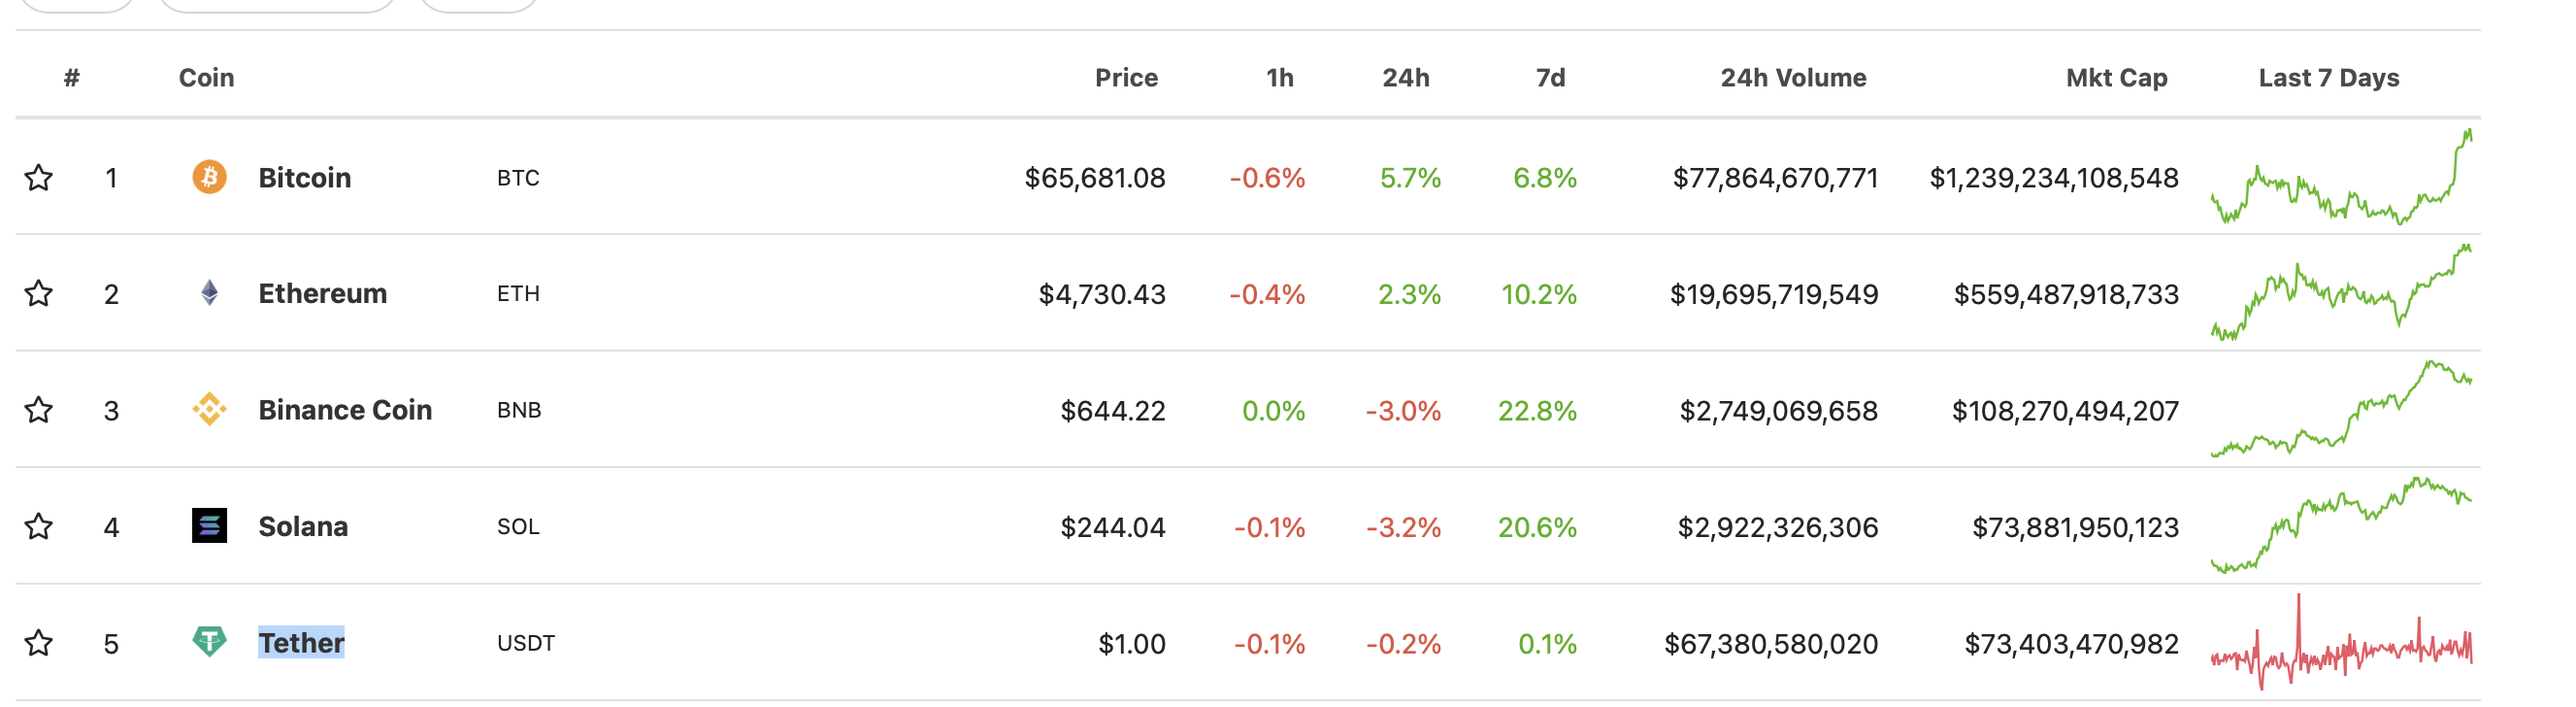Image resolution: width=2576 pixels, height=707 pixels.
Task: Sort the table by Price column
Action: point(1126,78)
